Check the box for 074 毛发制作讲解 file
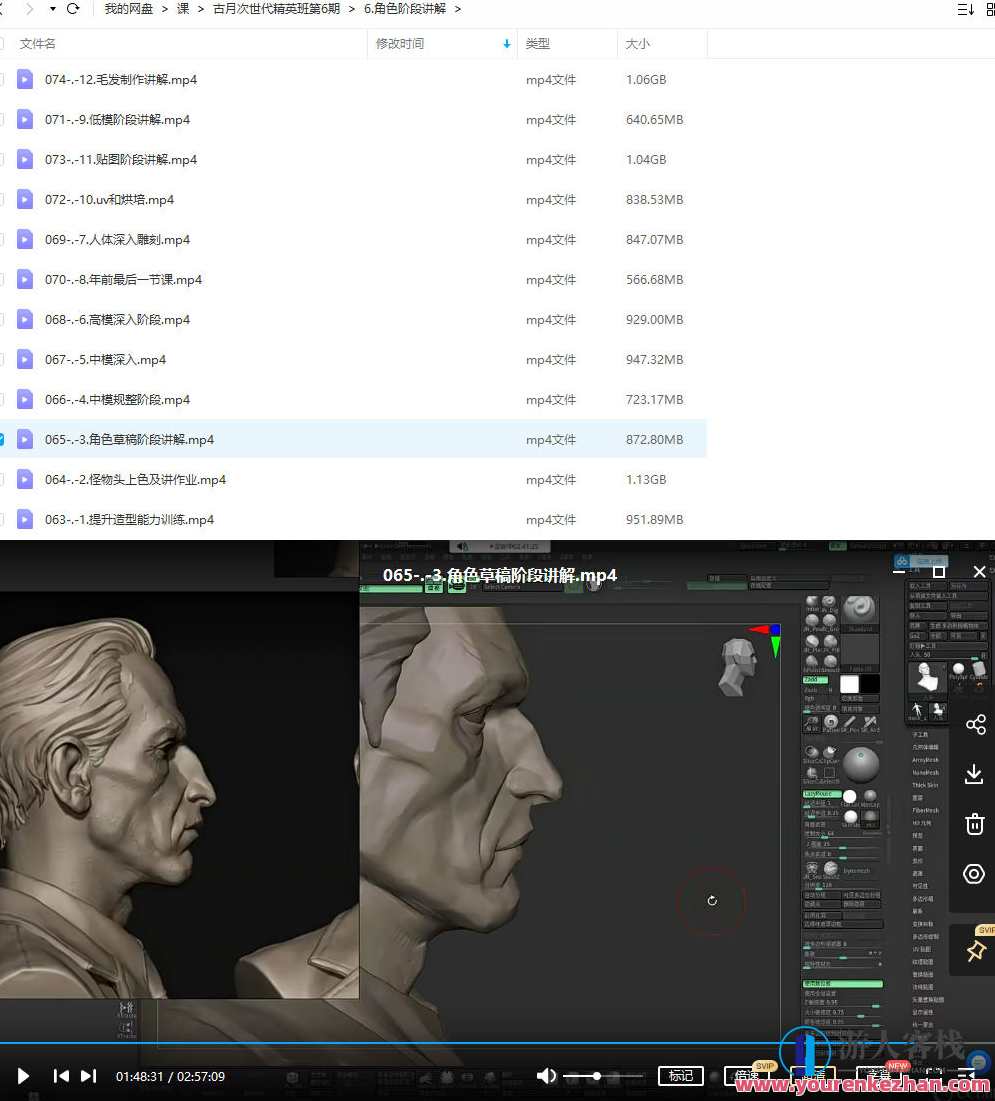The image size is (995, 1101). coord(2,79)
